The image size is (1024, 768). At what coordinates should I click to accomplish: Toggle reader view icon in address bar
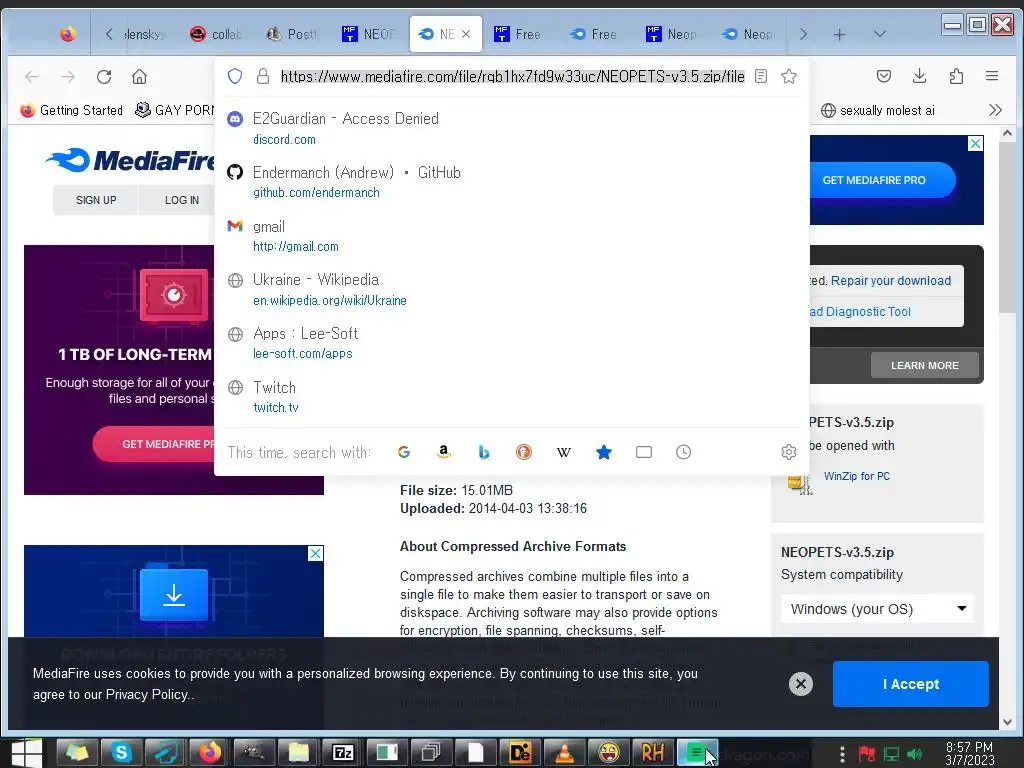761,76
